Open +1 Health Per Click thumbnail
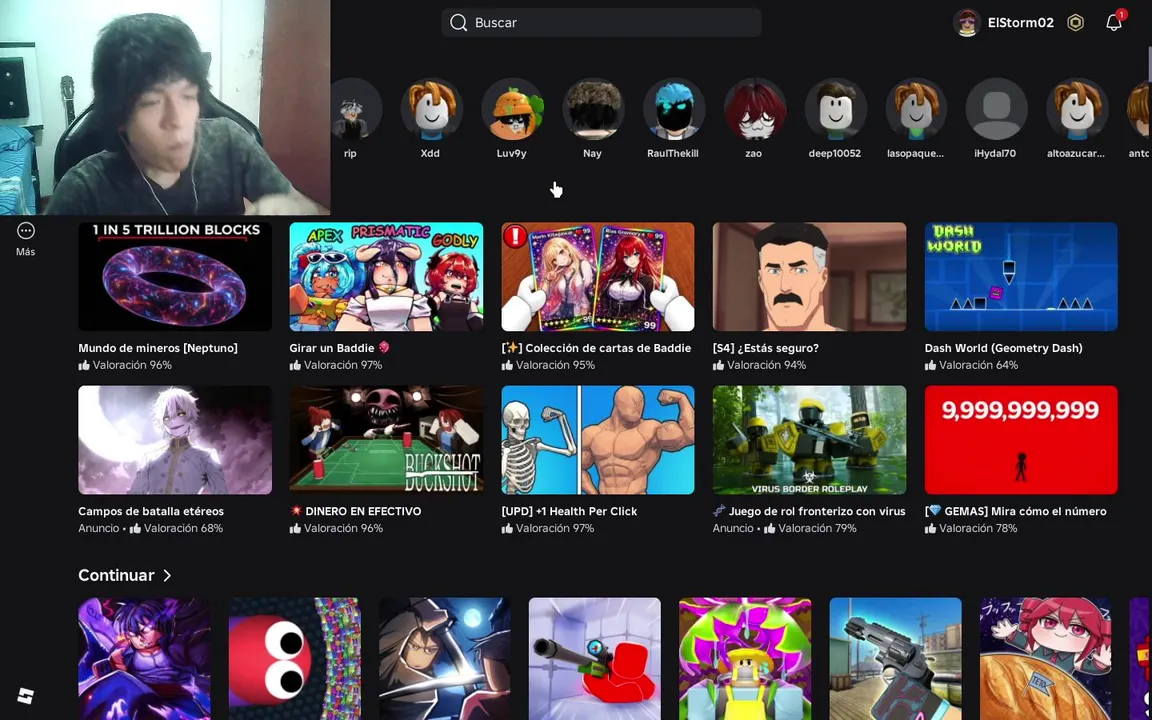Image resolution: width=1152 pixels, height=720 pixels. click(597, 439)
